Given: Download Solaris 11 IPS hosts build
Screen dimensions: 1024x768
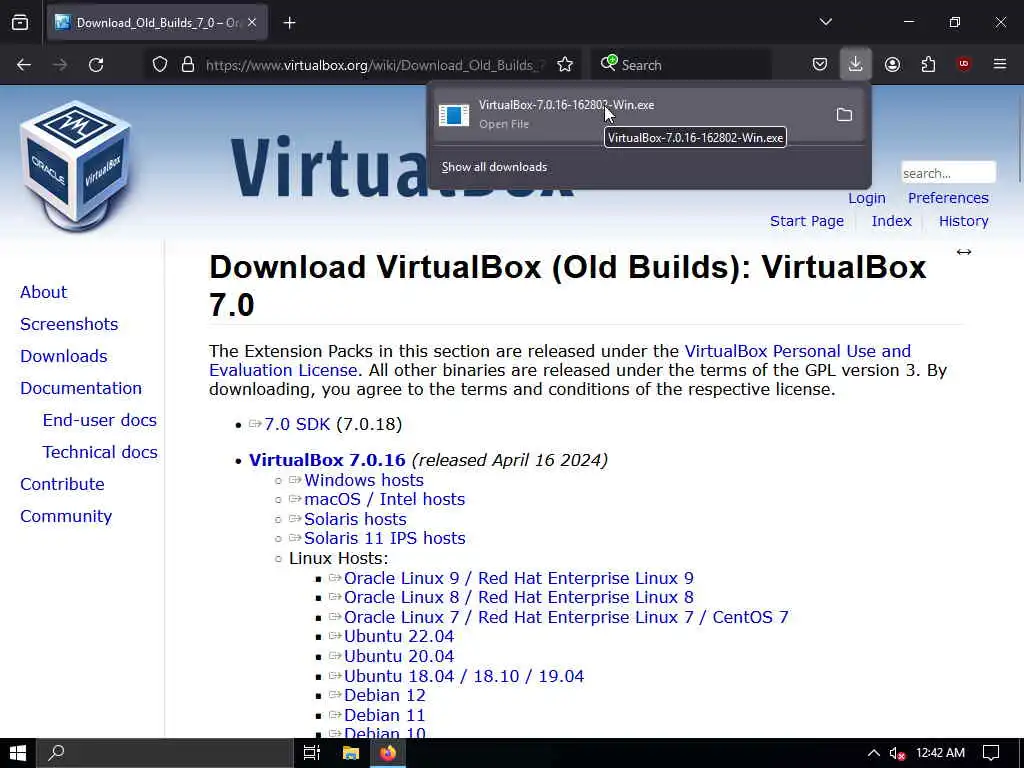Looking at the screenshot, I should pyautogui.click(x=385, y=539).
